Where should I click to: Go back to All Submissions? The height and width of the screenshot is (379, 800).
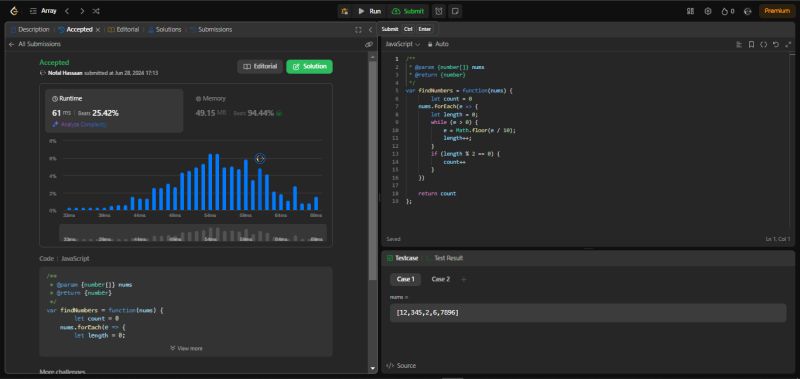point(35,44)
